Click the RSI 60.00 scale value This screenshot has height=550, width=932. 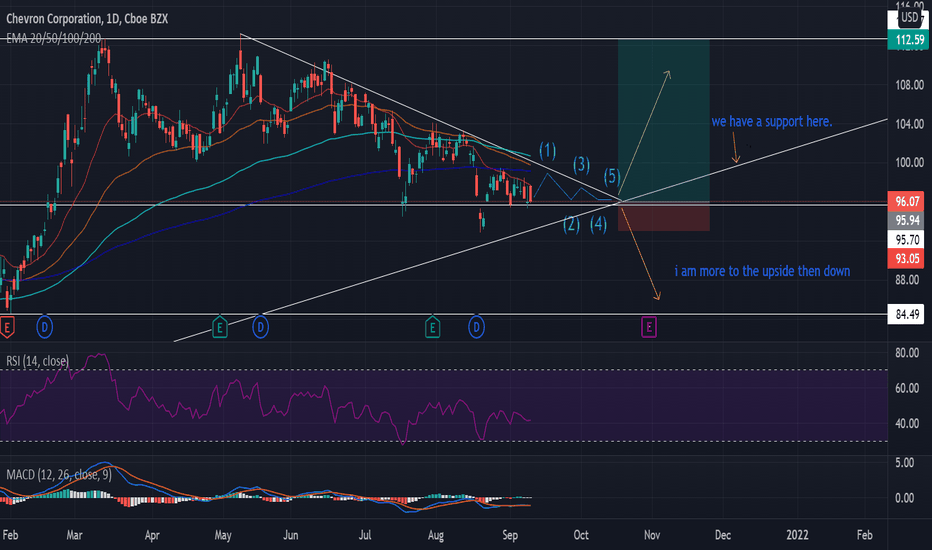[x=907, y=388]
